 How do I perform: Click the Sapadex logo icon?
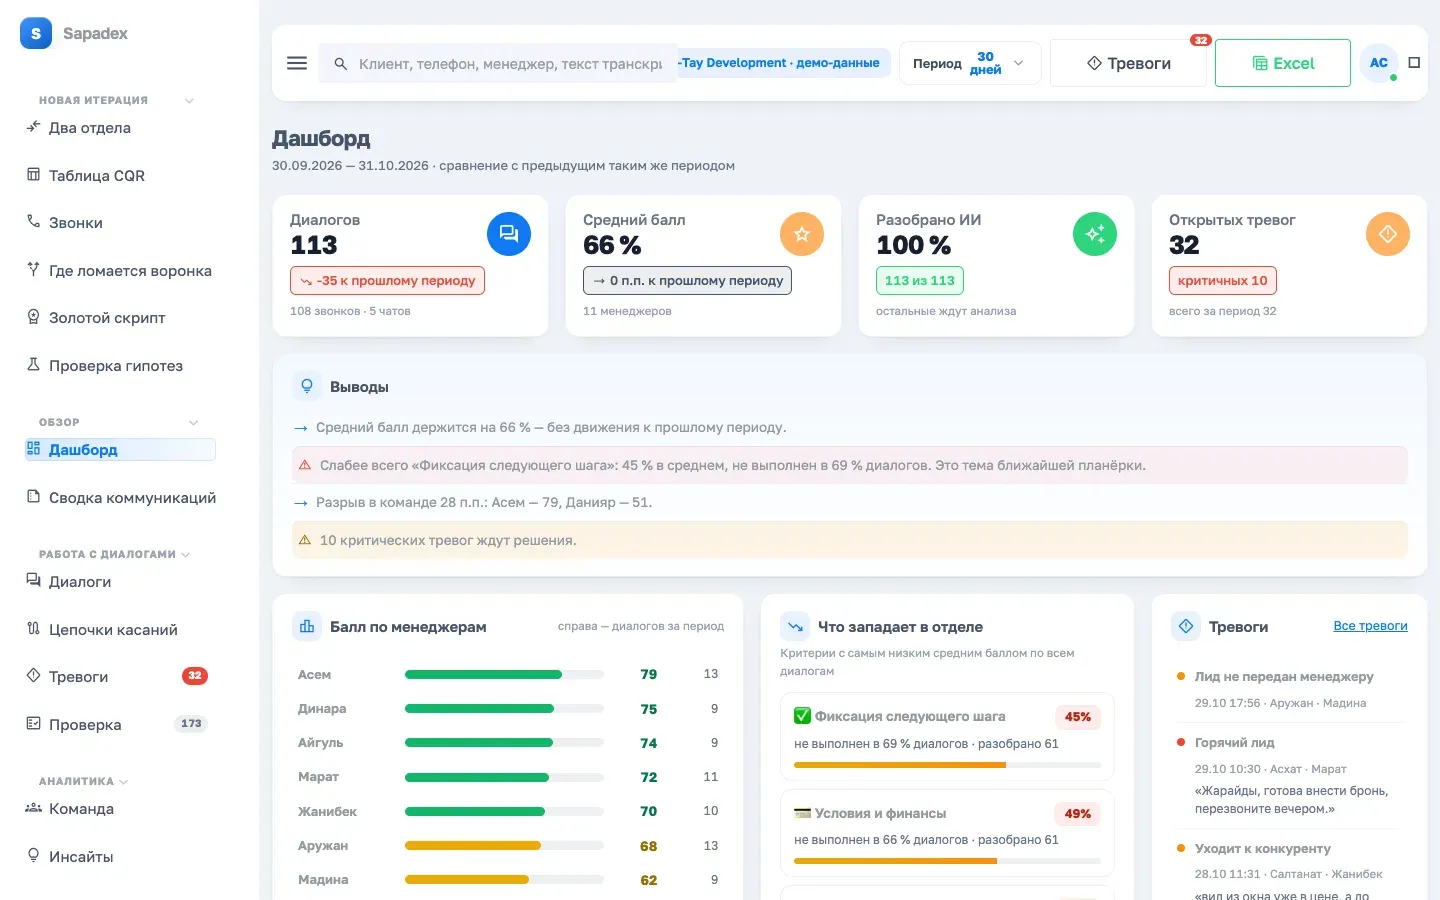tap(36, 33)
